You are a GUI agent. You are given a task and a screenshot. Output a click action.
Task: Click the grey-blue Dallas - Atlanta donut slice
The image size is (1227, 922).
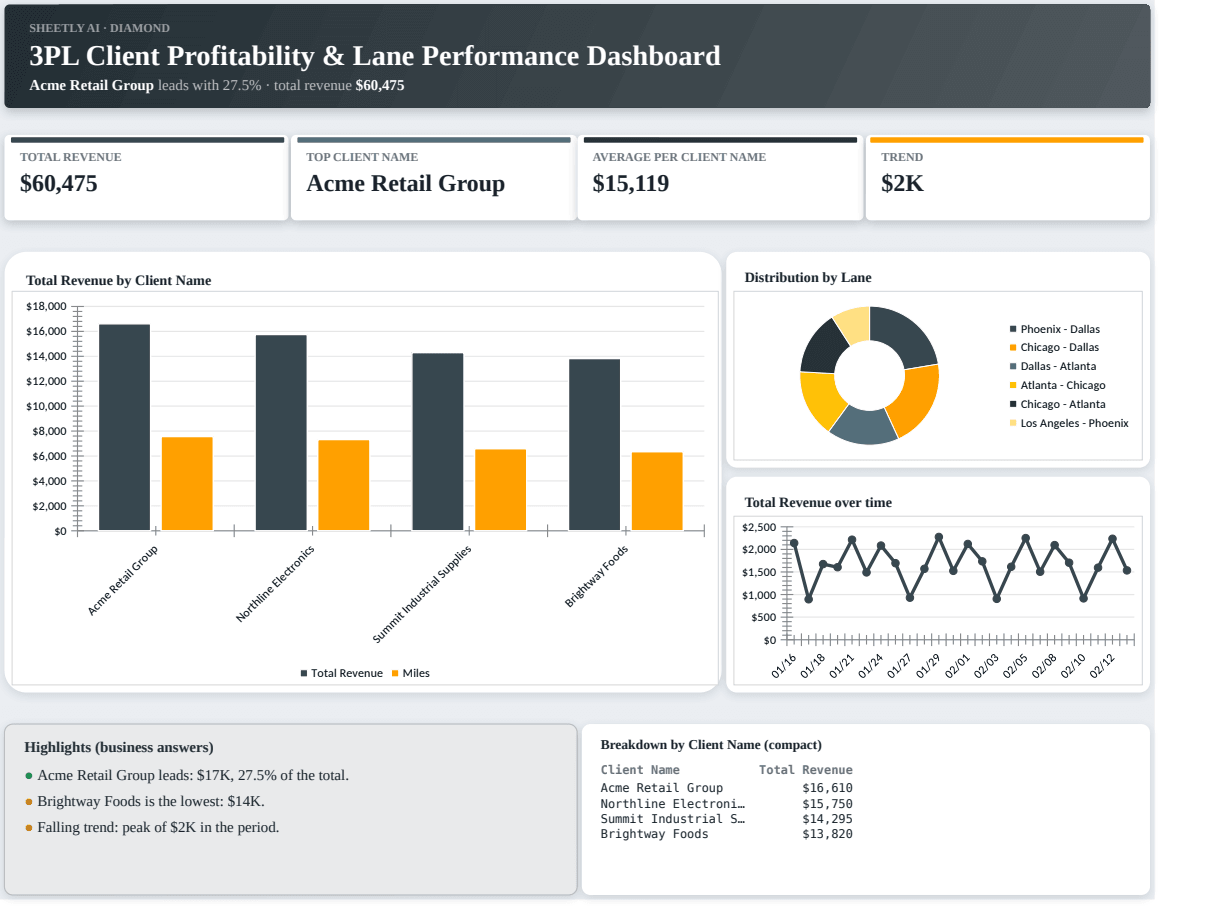(x=865, y=425)
